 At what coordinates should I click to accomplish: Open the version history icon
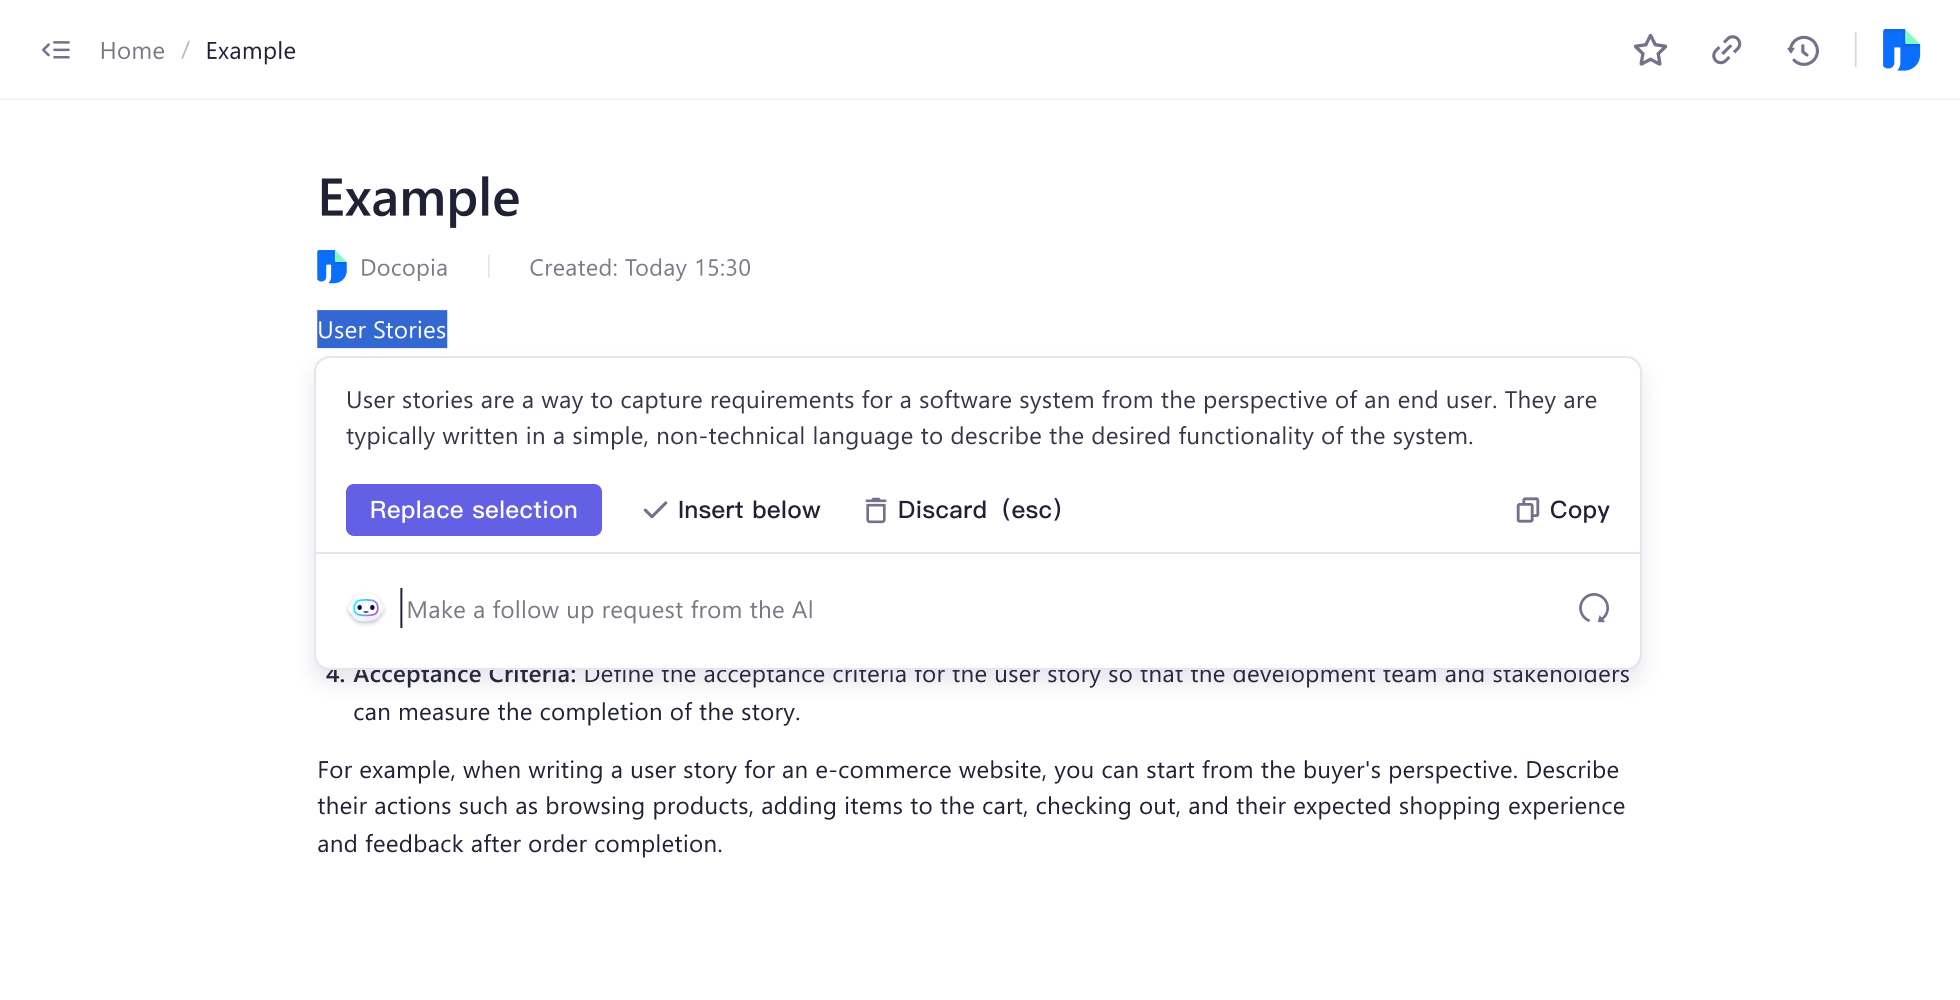click(x=1803, y=50)
